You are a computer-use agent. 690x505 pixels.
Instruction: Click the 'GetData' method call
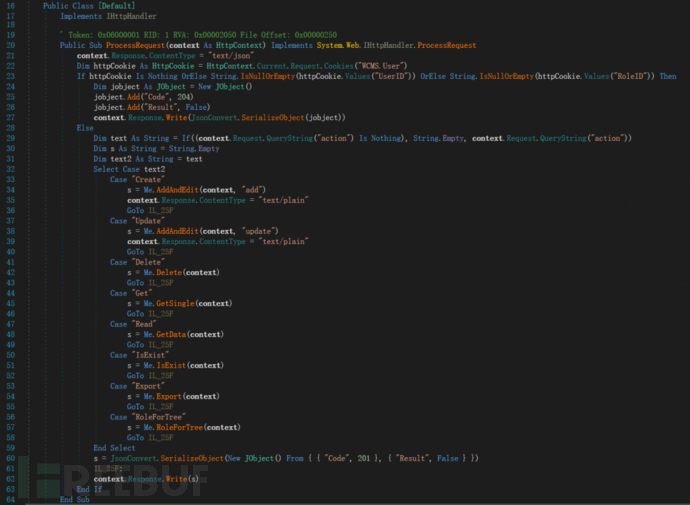pyautogui.click(x=171, y=335)
